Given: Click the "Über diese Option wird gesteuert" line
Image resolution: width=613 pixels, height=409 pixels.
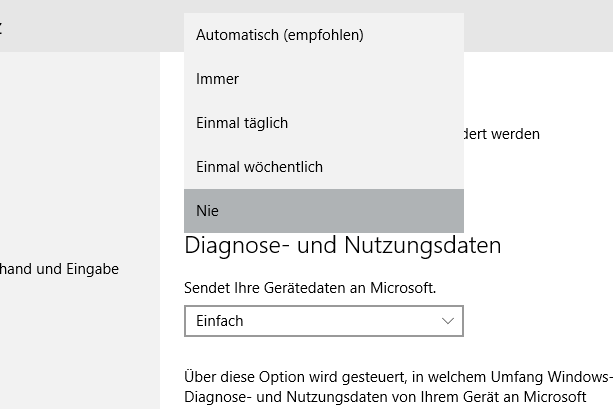Looking at the screenshot, I should coord(397,378).
